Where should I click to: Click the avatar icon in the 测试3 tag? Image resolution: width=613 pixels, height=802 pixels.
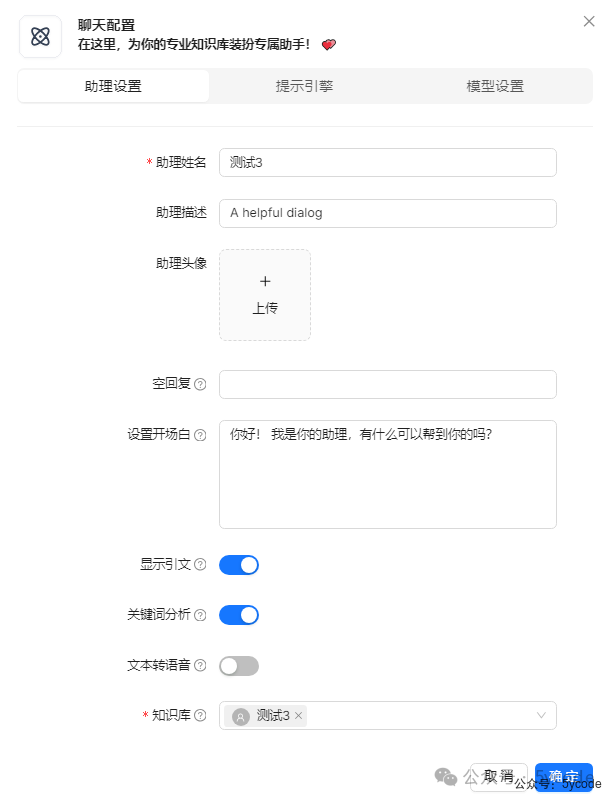[240, 716]
